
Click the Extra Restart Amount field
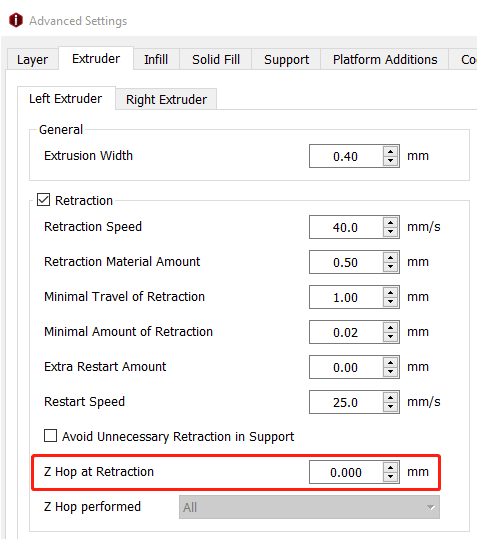click(x=346, y=367)
